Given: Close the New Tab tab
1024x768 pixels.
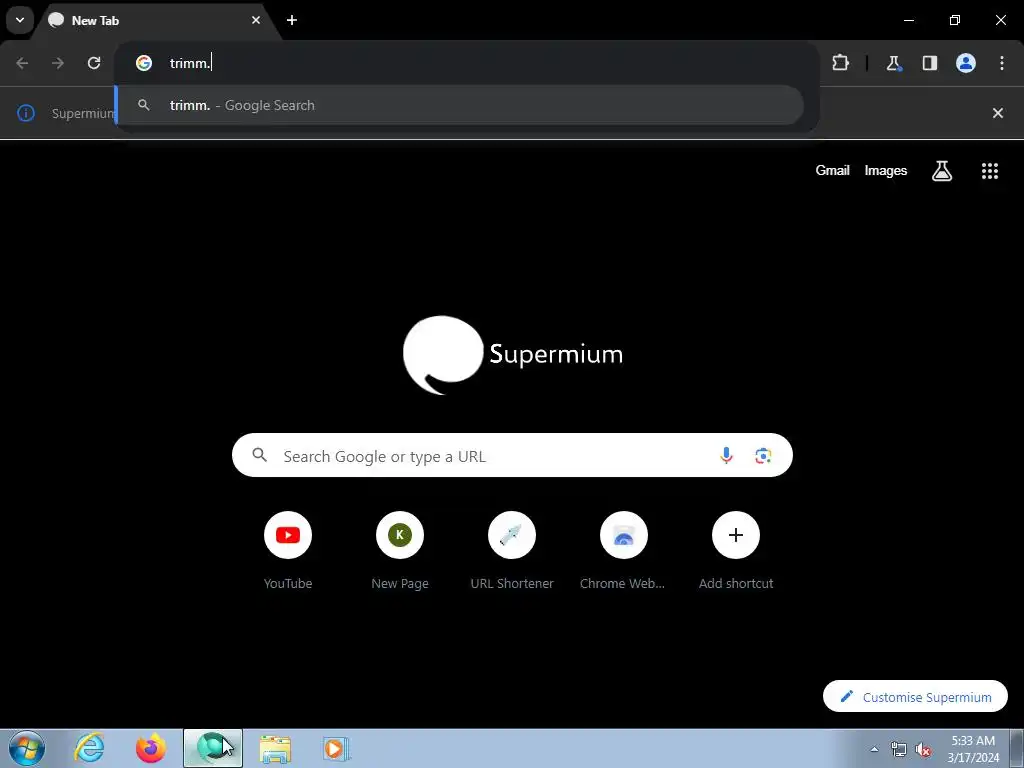Looking at the screenshot, I should click(256, 20).
